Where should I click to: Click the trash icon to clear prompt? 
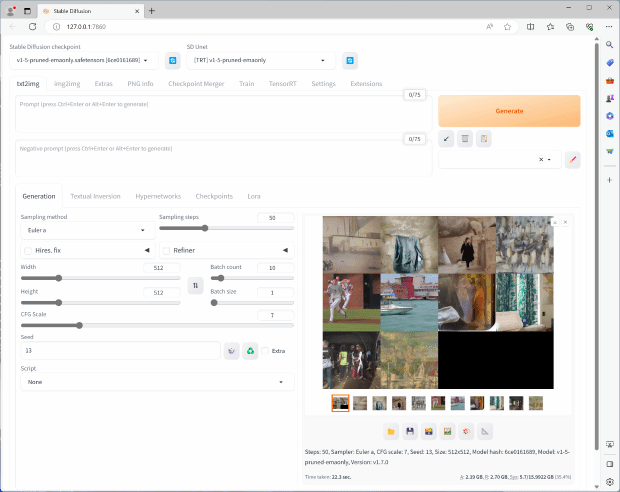coord(465,139)
